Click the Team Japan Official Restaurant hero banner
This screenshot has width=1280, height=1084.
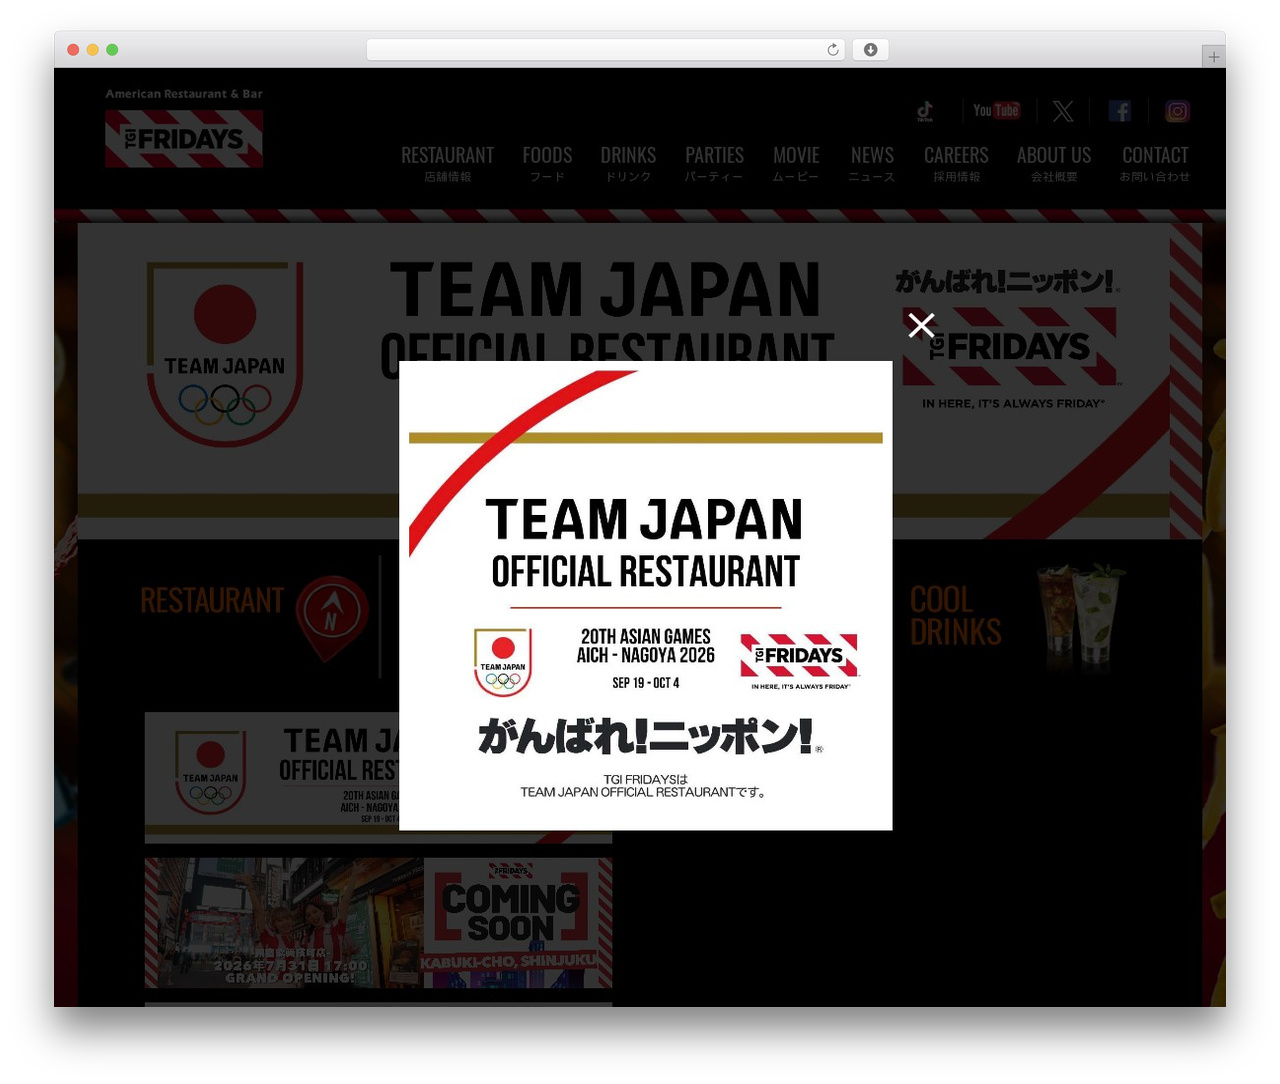tap(640, 380)
